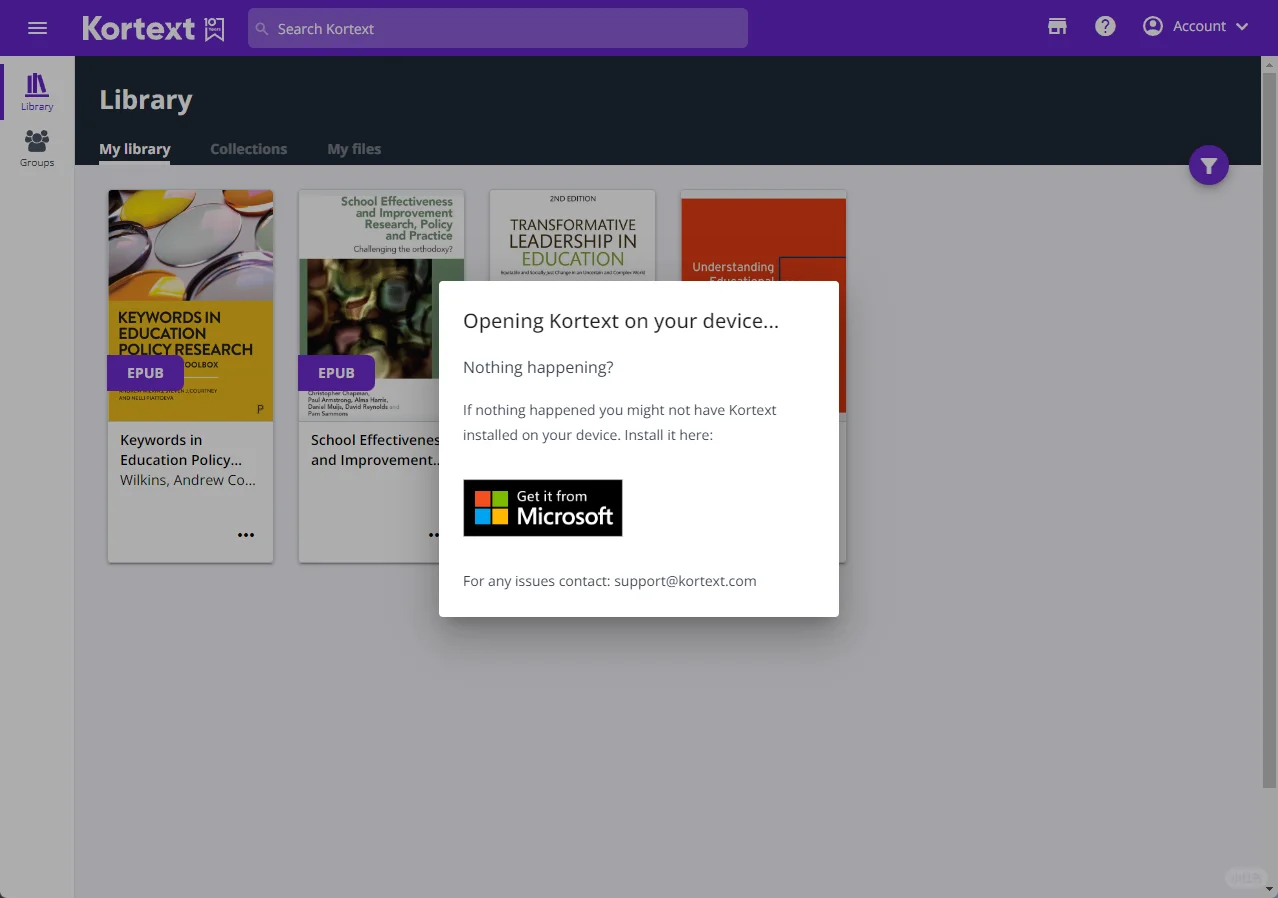Click the Nothing happening? text
The width and height of the screenshot is (1278, 898).
click(538, 367)
